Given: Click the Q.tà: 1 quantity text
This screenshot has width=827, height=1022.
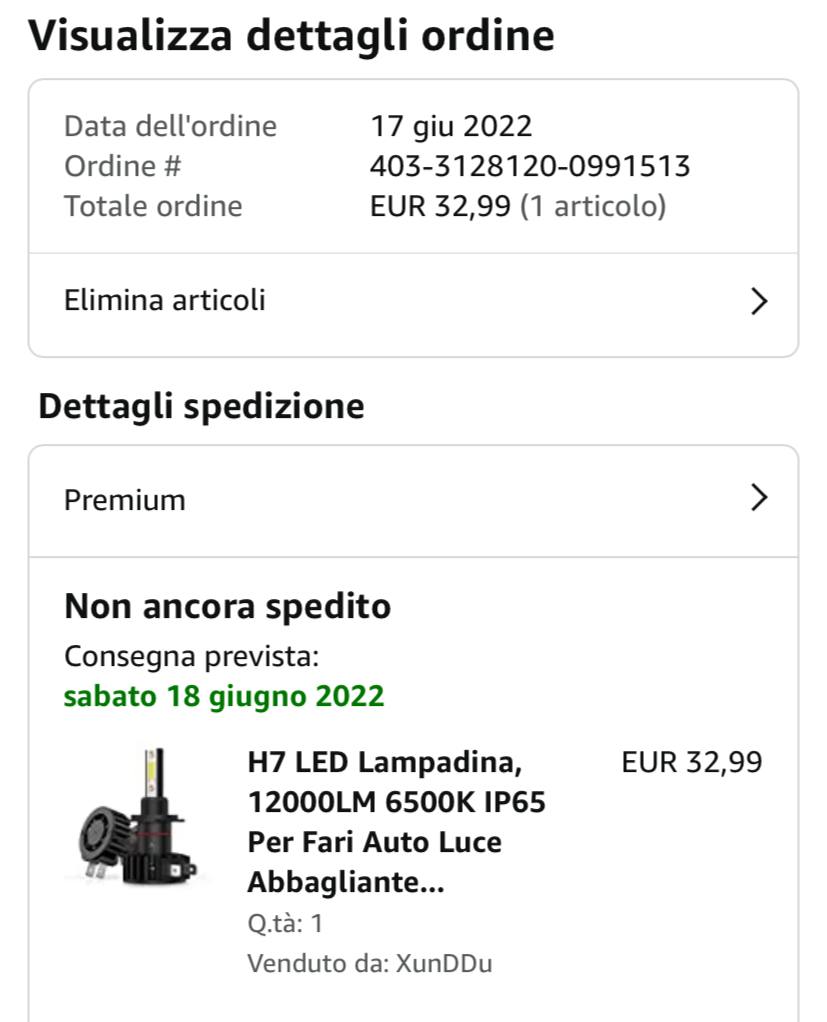Looking at the screenshot, I should 285,924.
